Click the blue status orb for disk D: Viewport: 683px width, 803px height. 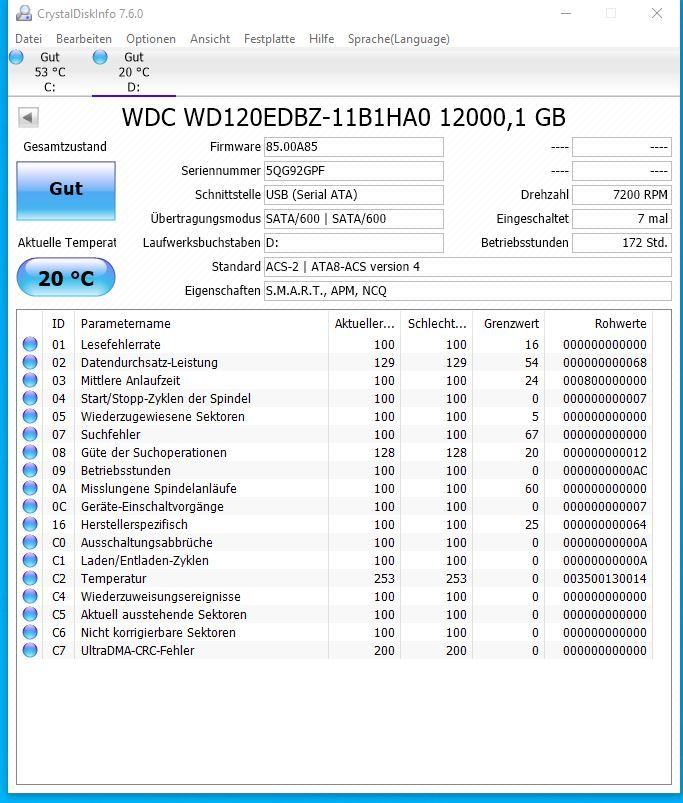tap(100, 57)
